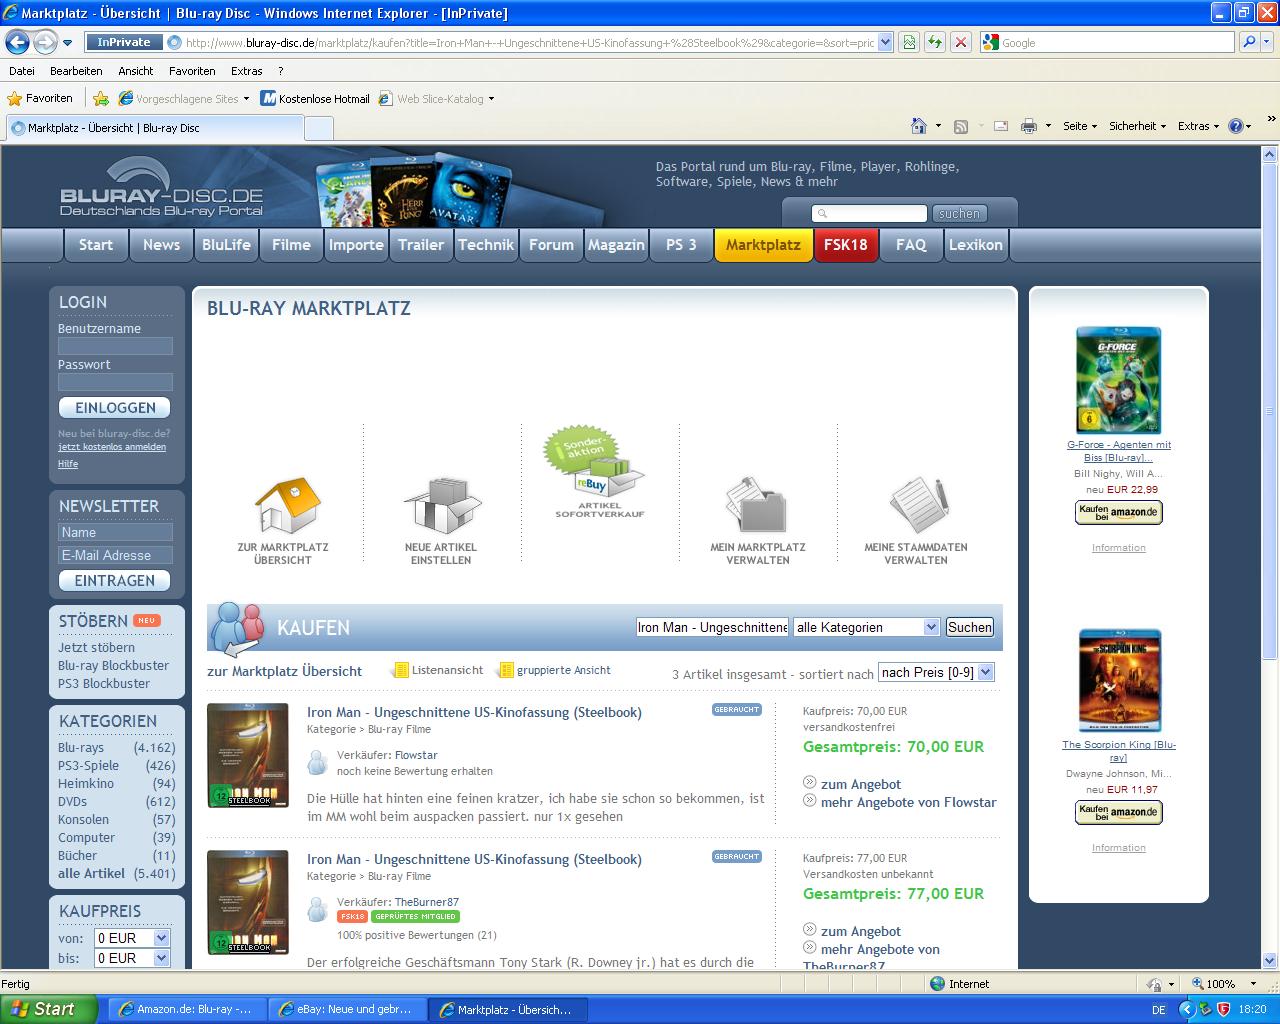Click the browser Back arrow button
1280x1024 pixels.
click(x=18, y=42)
